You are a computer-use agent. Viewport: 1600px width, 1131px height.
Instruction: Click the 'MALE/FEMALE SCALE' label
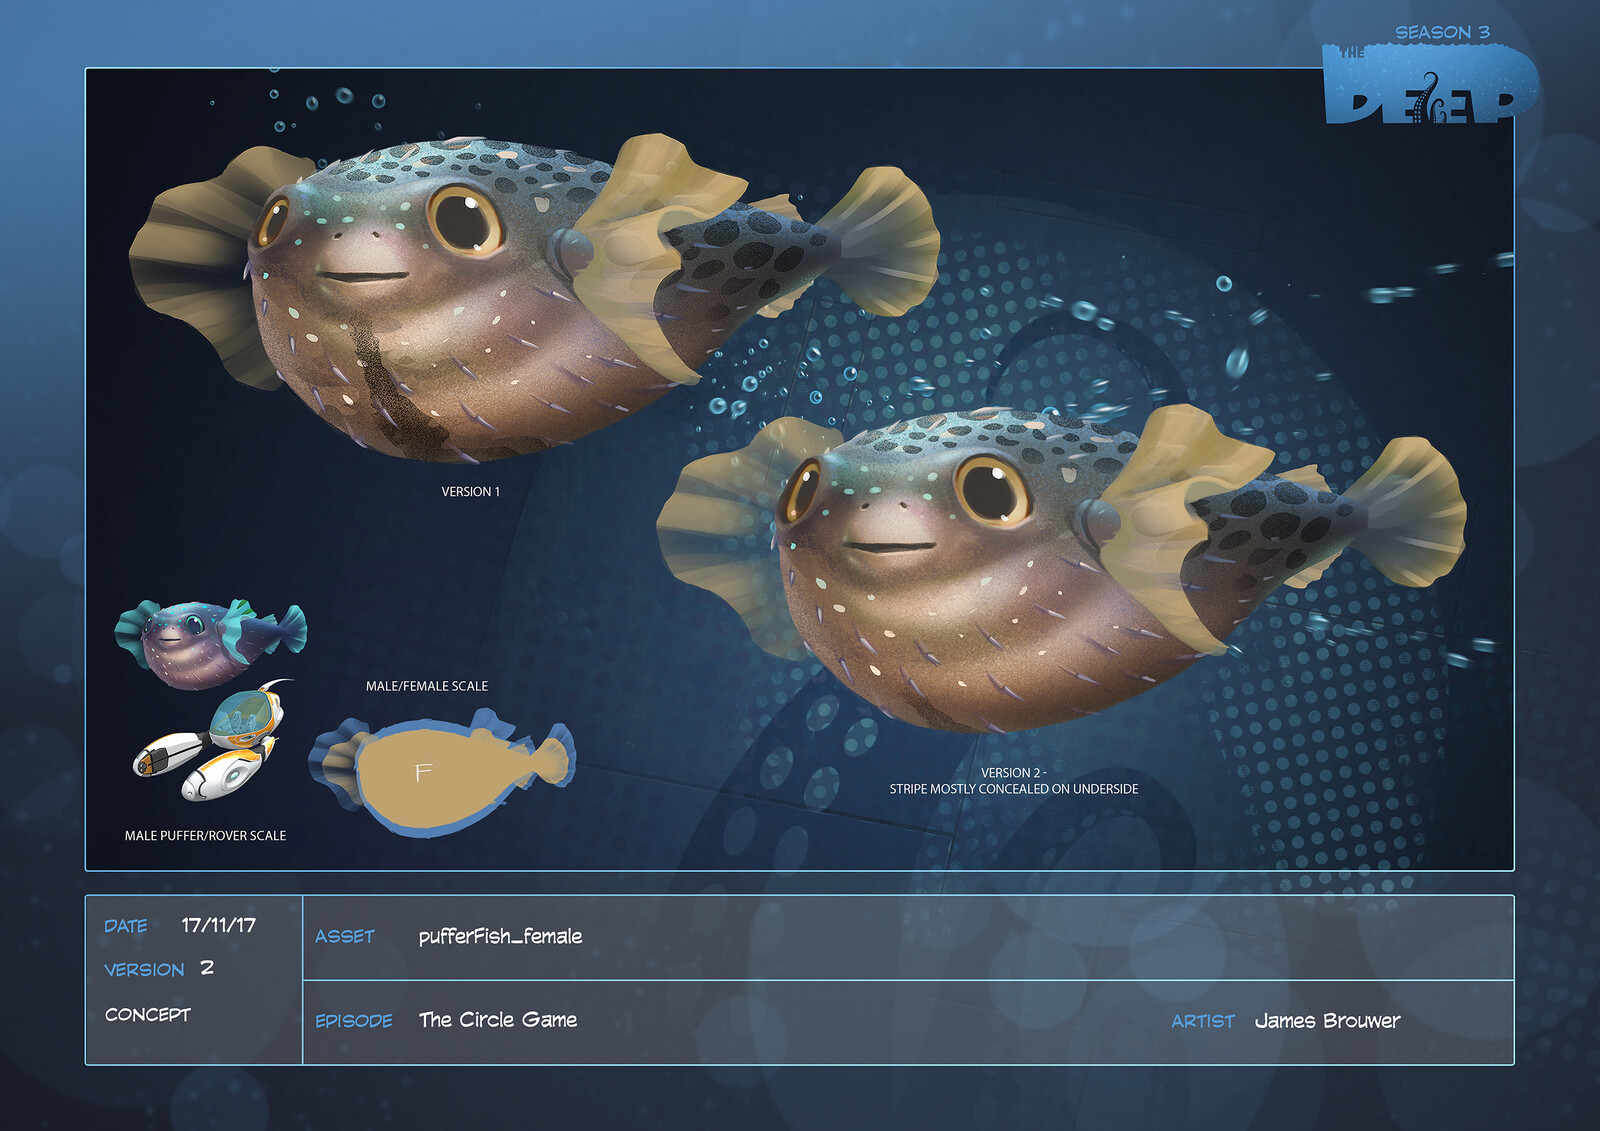(x=427, y=686)
